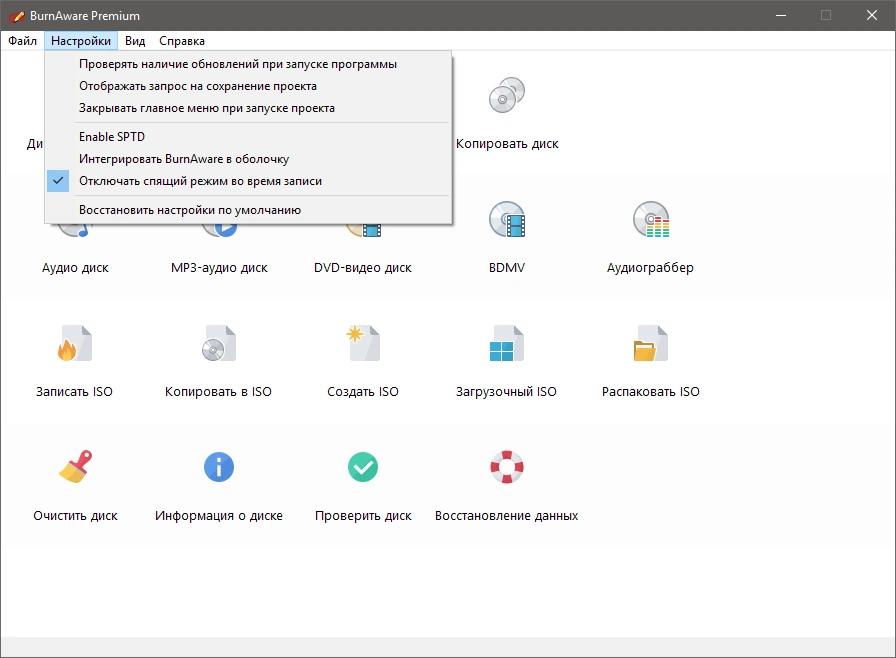Screen dimensions: 896x658
Task: Select 'Восстановить настройки по умолчанию'
Action: [249, 210]
